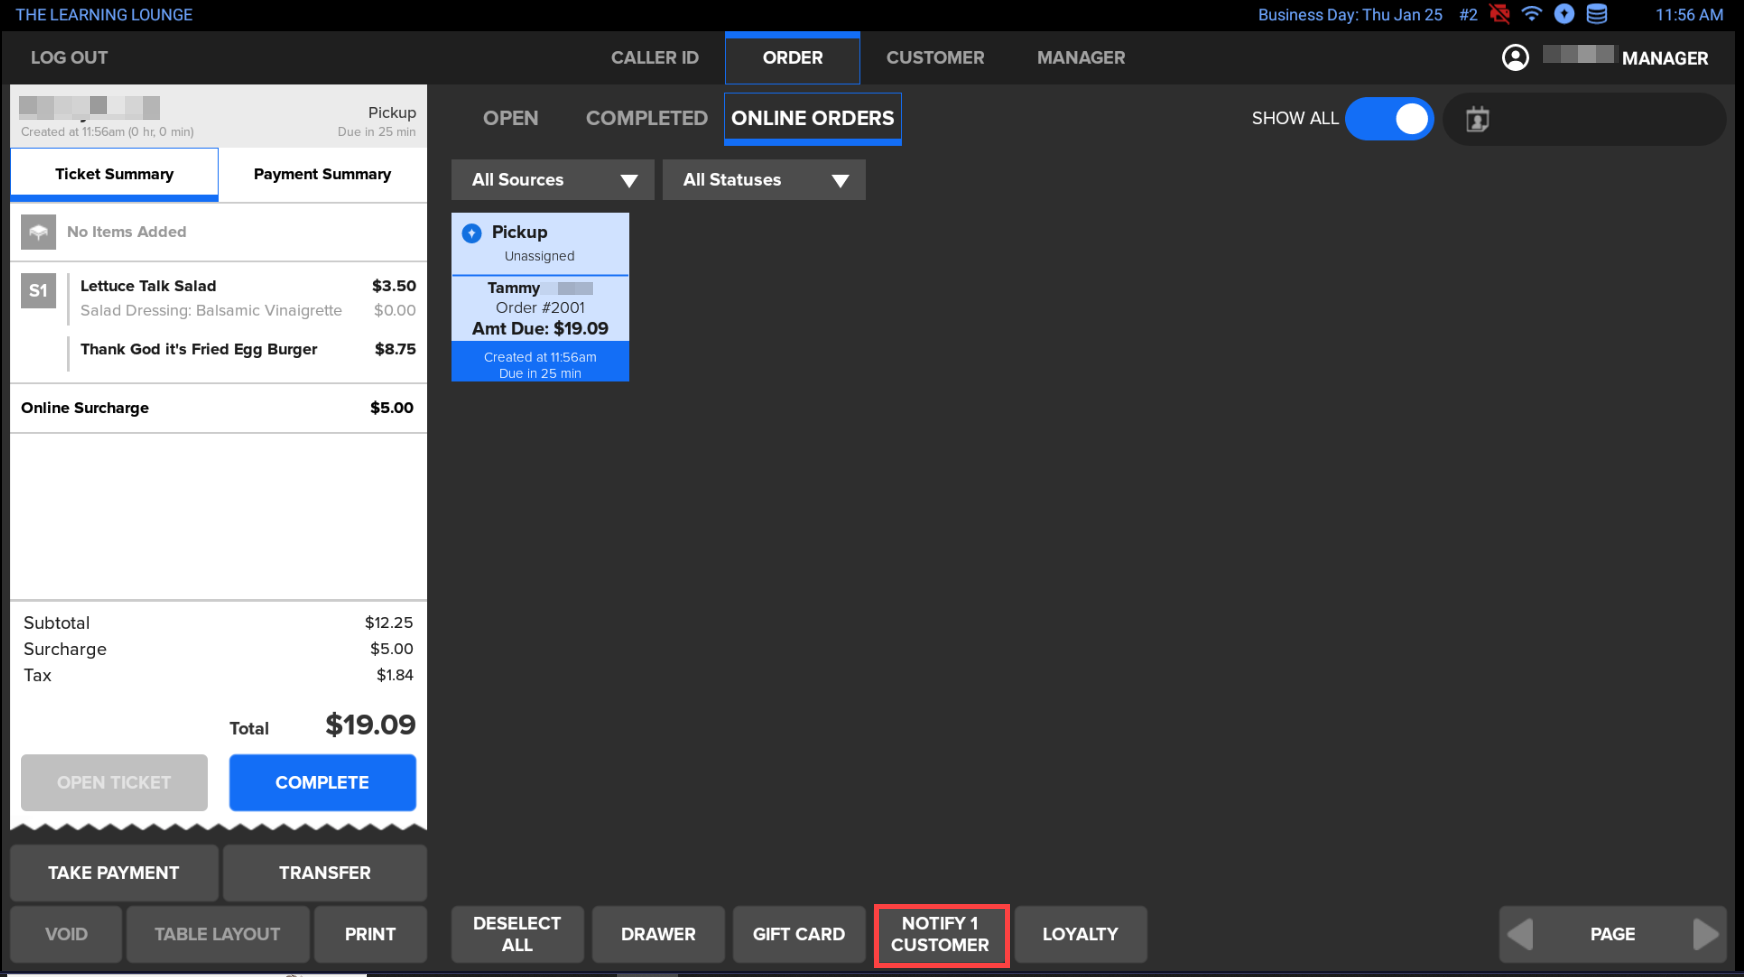Click the reservation calendar icon

[x=1477, y=120]
